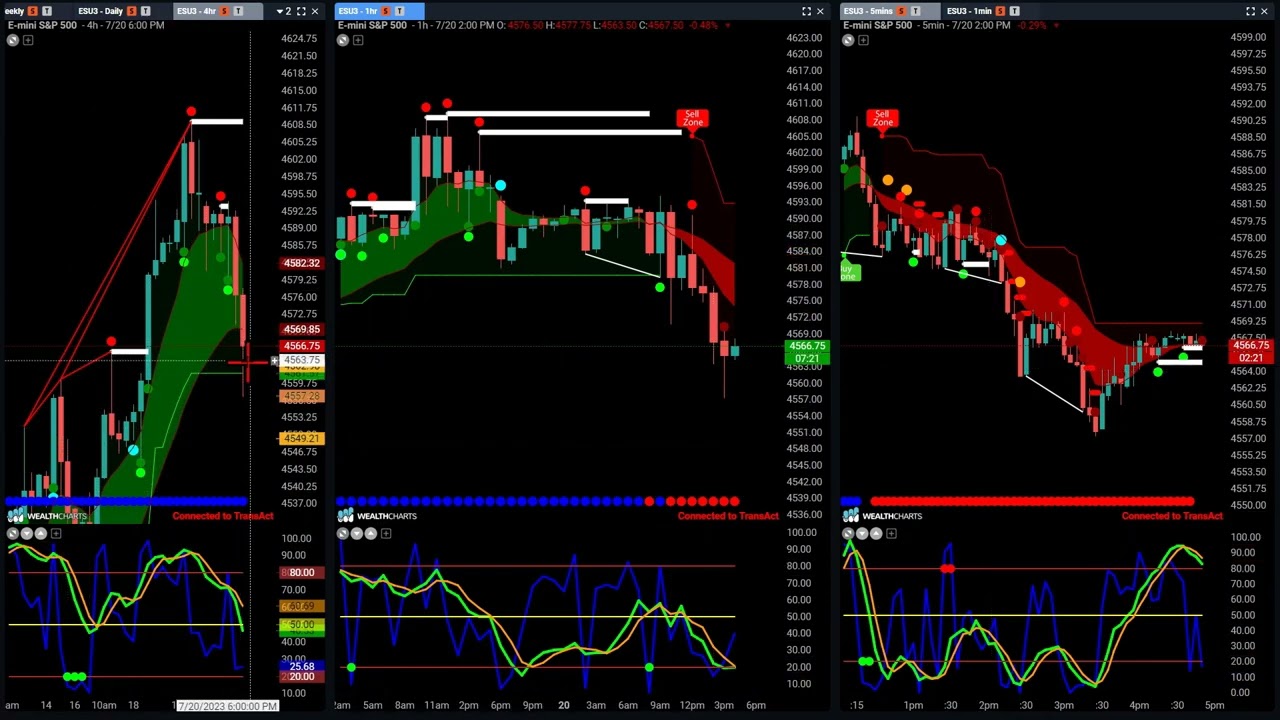Move 1hr oscillator pane down
Viewport: 1280px width, 720px height.
pos(358,534)
